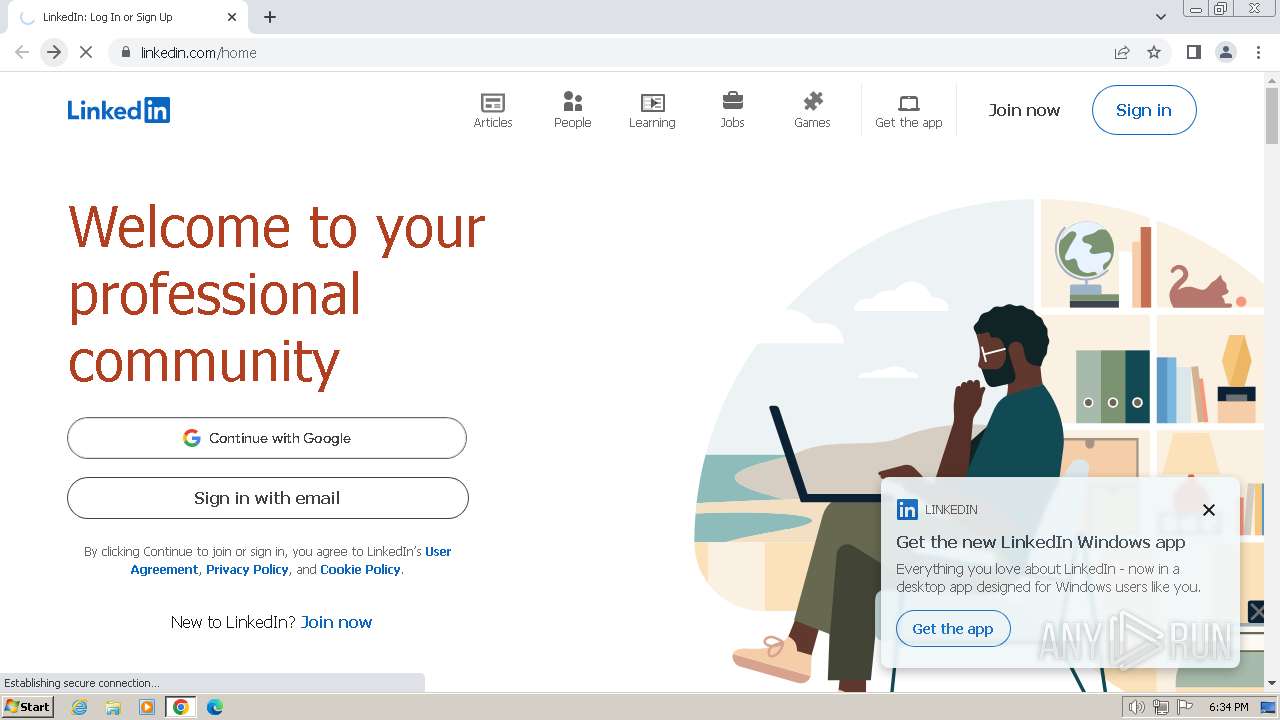Screen dimensions: 1280x720
Task: Click the LinkedIn logo in the page header
Action: point(119,110)
